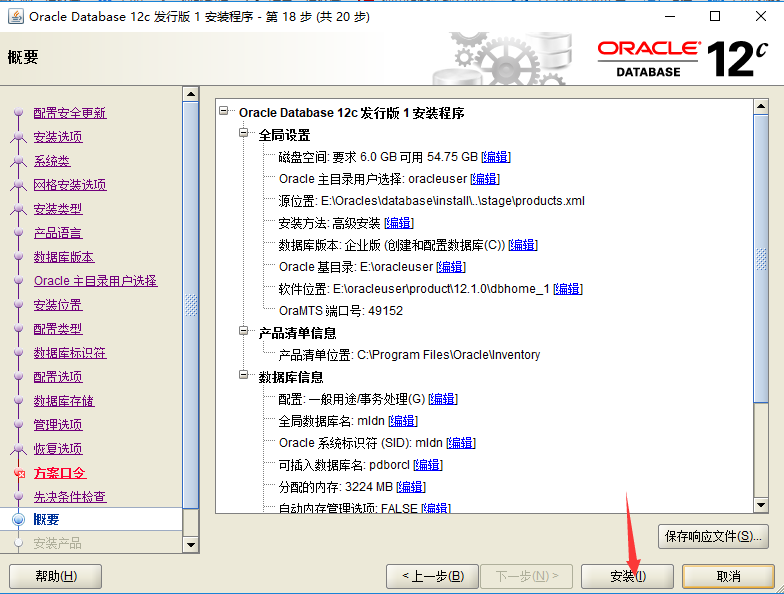The width and height of the screenshot is (784, 594).
Task: Select the 产品清单位置 Inventory path row
Action: click(x=409, y=355)
